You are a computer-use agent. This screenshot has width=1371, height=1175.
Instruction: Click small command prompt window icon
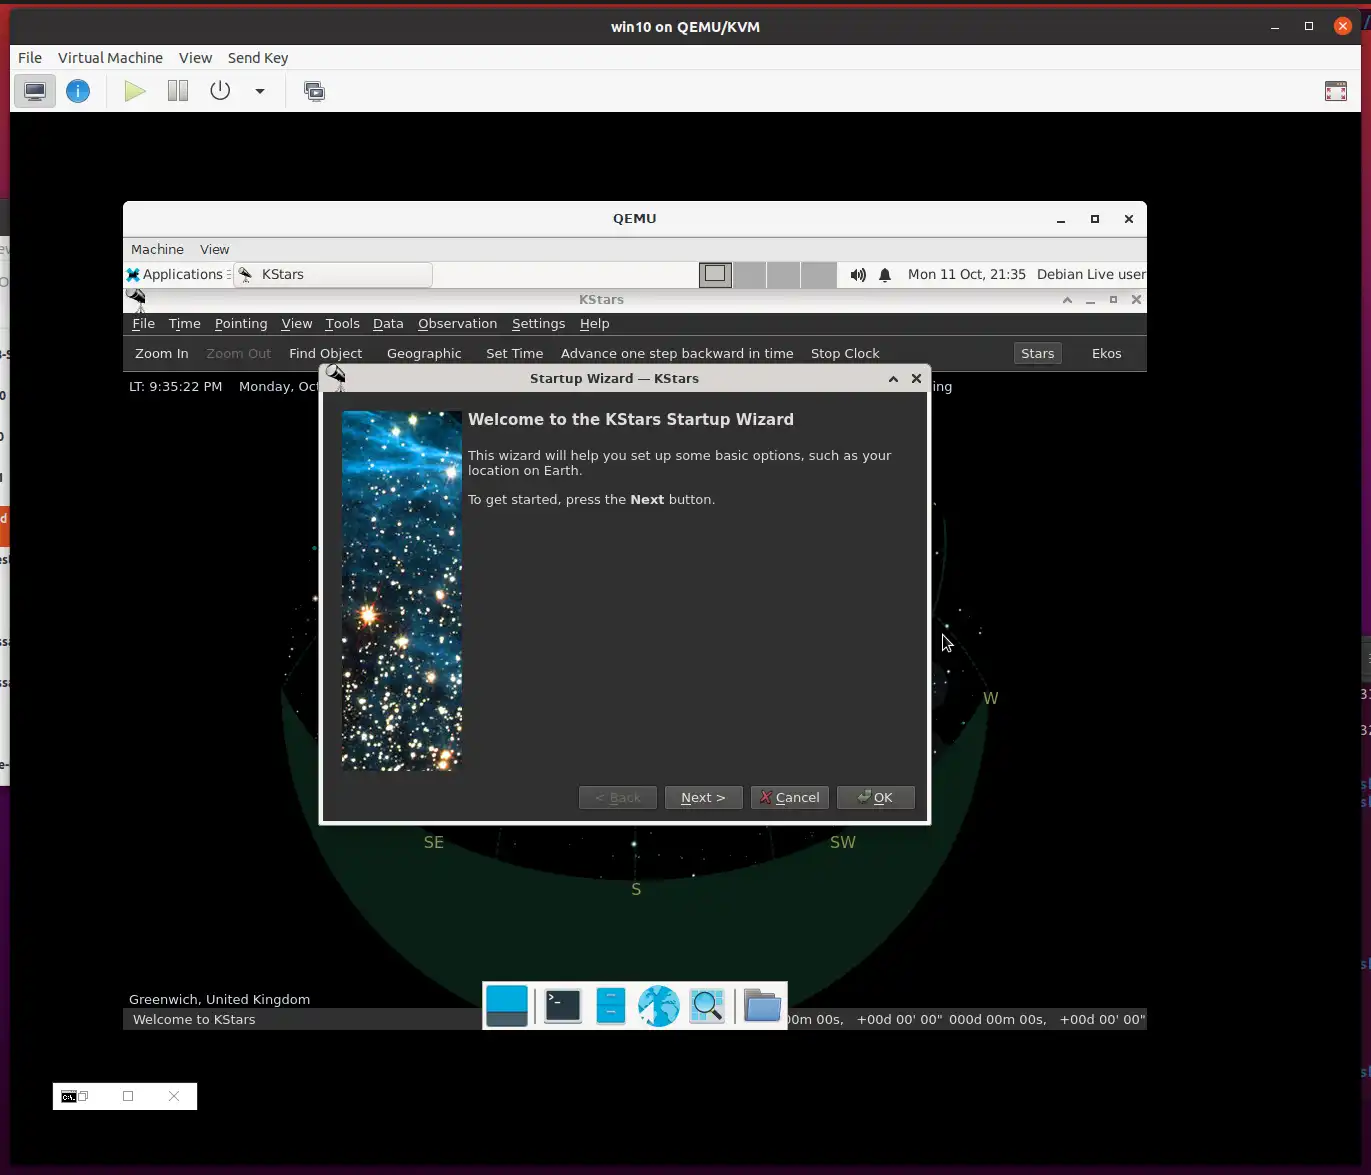tap(69, 1096)
